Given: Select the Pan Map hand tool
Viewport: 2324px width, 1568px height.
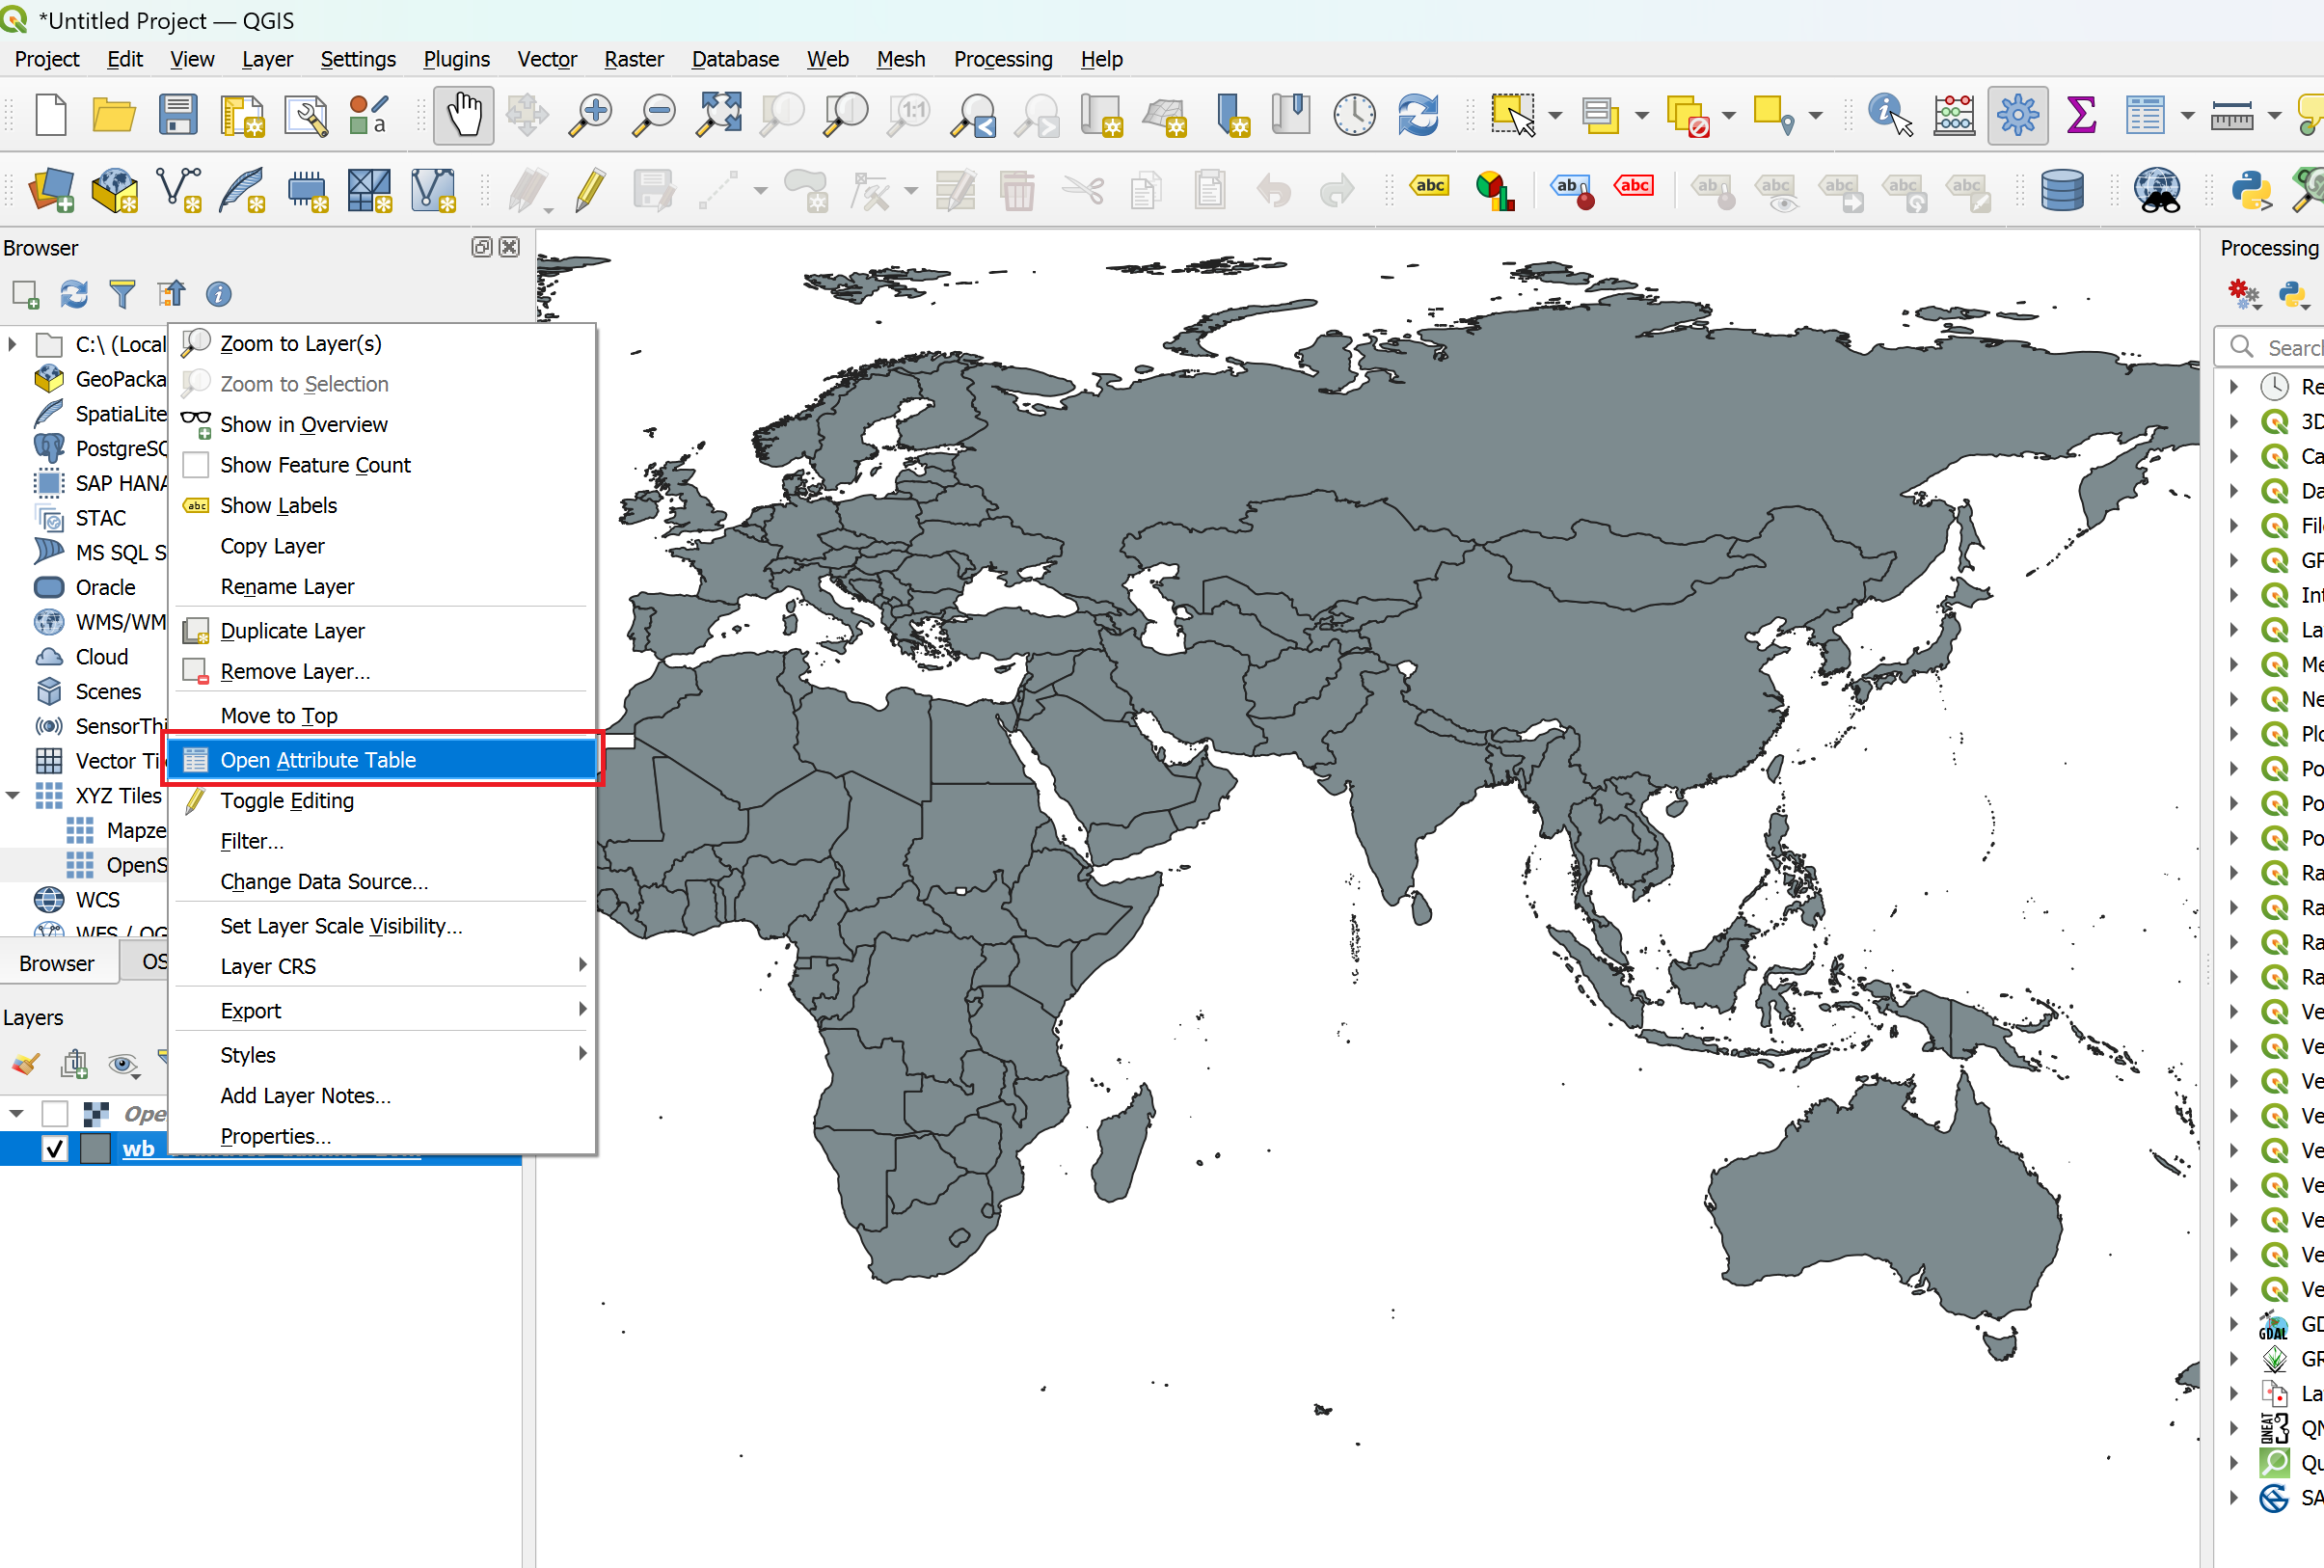Looking at the screenshot, I should coord(463,115).
